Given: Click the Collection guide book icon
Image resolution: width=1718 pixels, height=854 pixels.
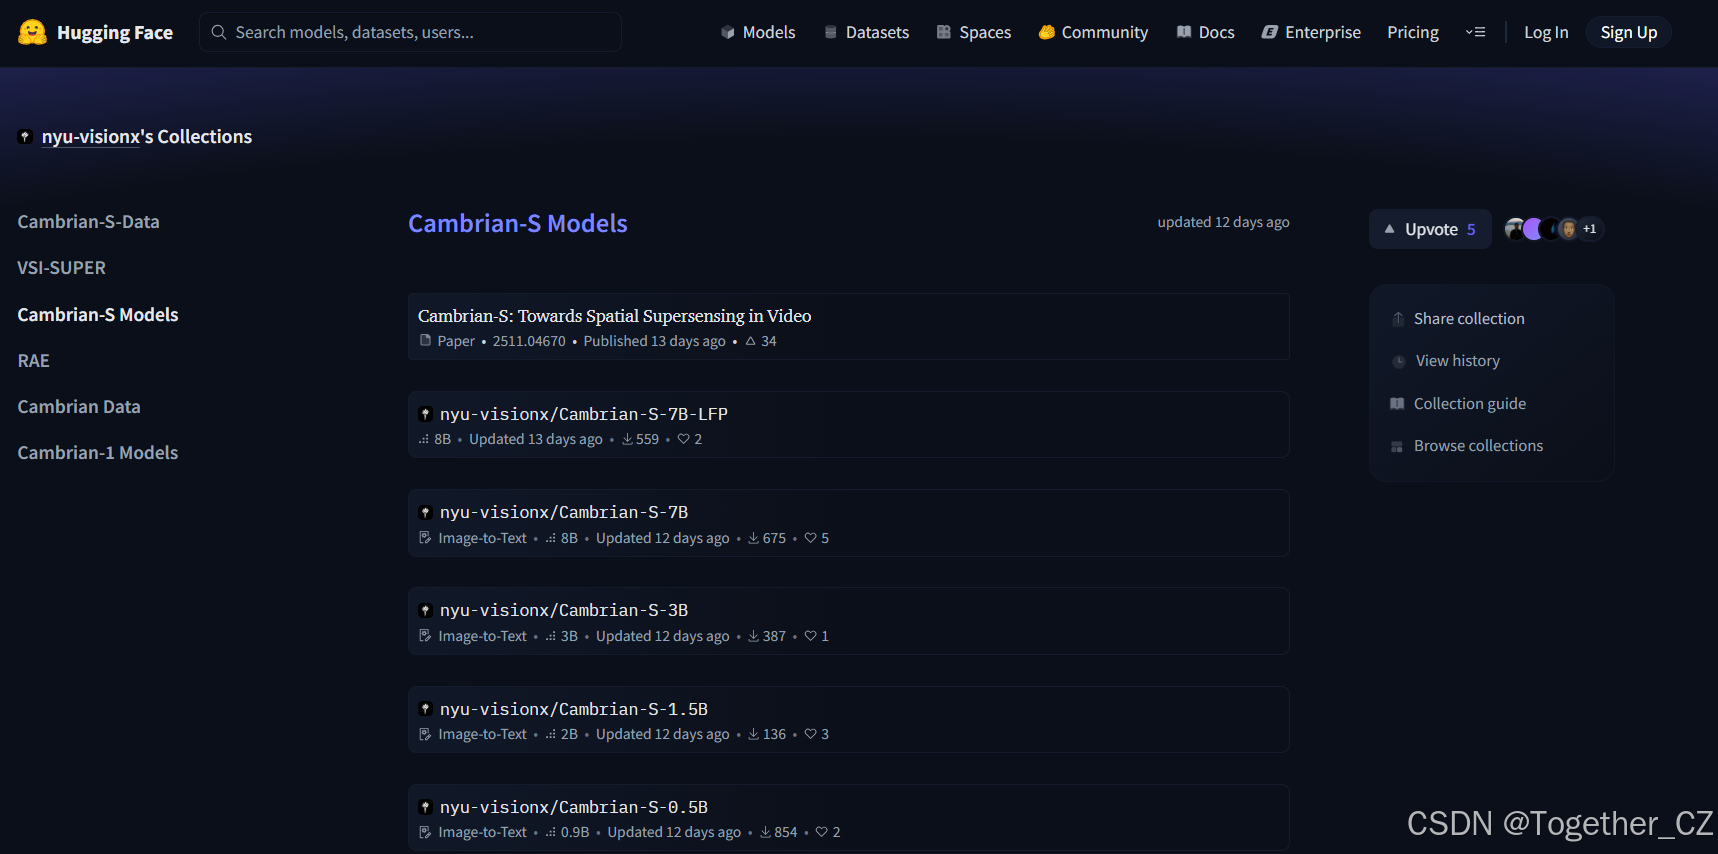Looking at the screenshot, I should 1397,404.
